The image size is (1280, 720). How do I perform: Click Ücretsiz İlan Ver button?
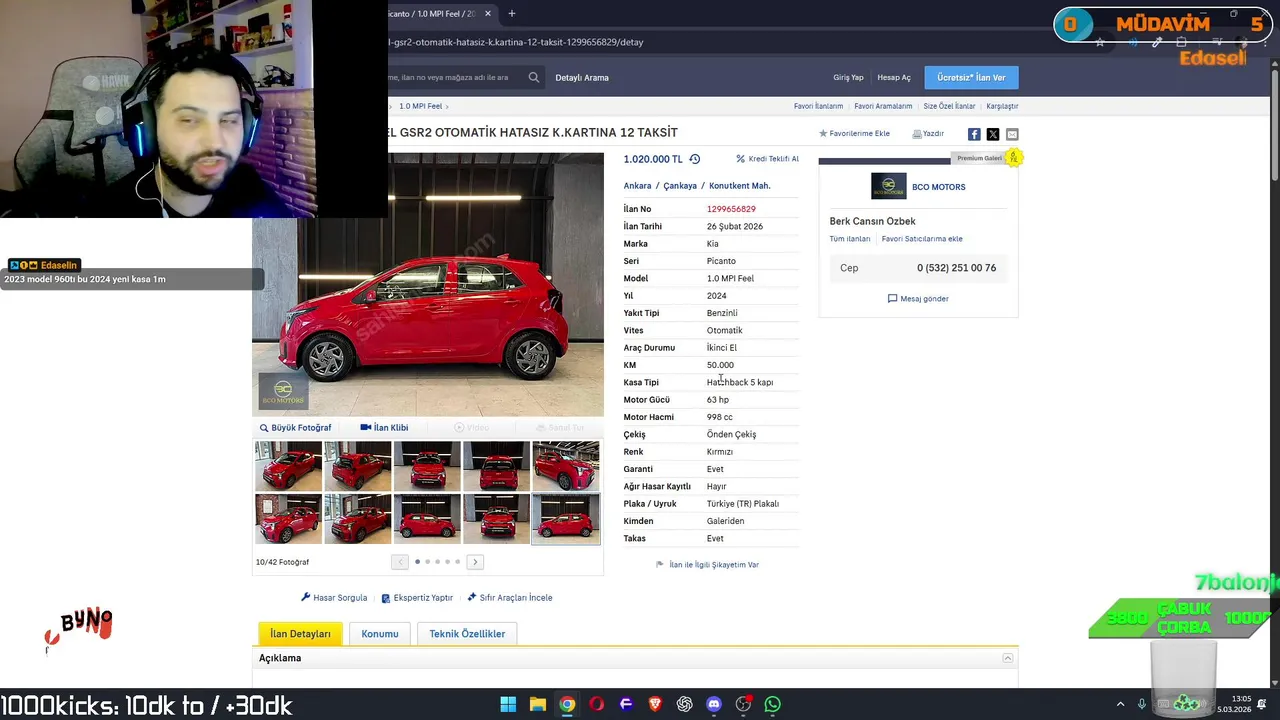pyautogui.click(x=971, y=77)
